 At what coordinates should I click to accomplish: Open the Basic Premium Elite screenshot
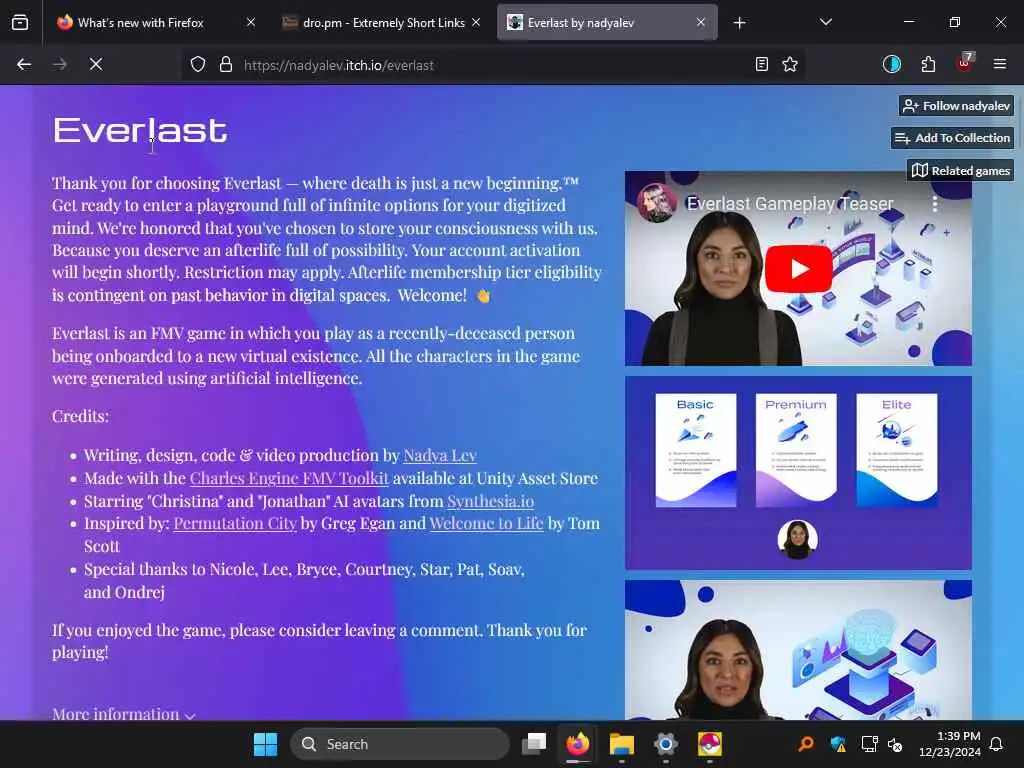[x=798, y=473]
